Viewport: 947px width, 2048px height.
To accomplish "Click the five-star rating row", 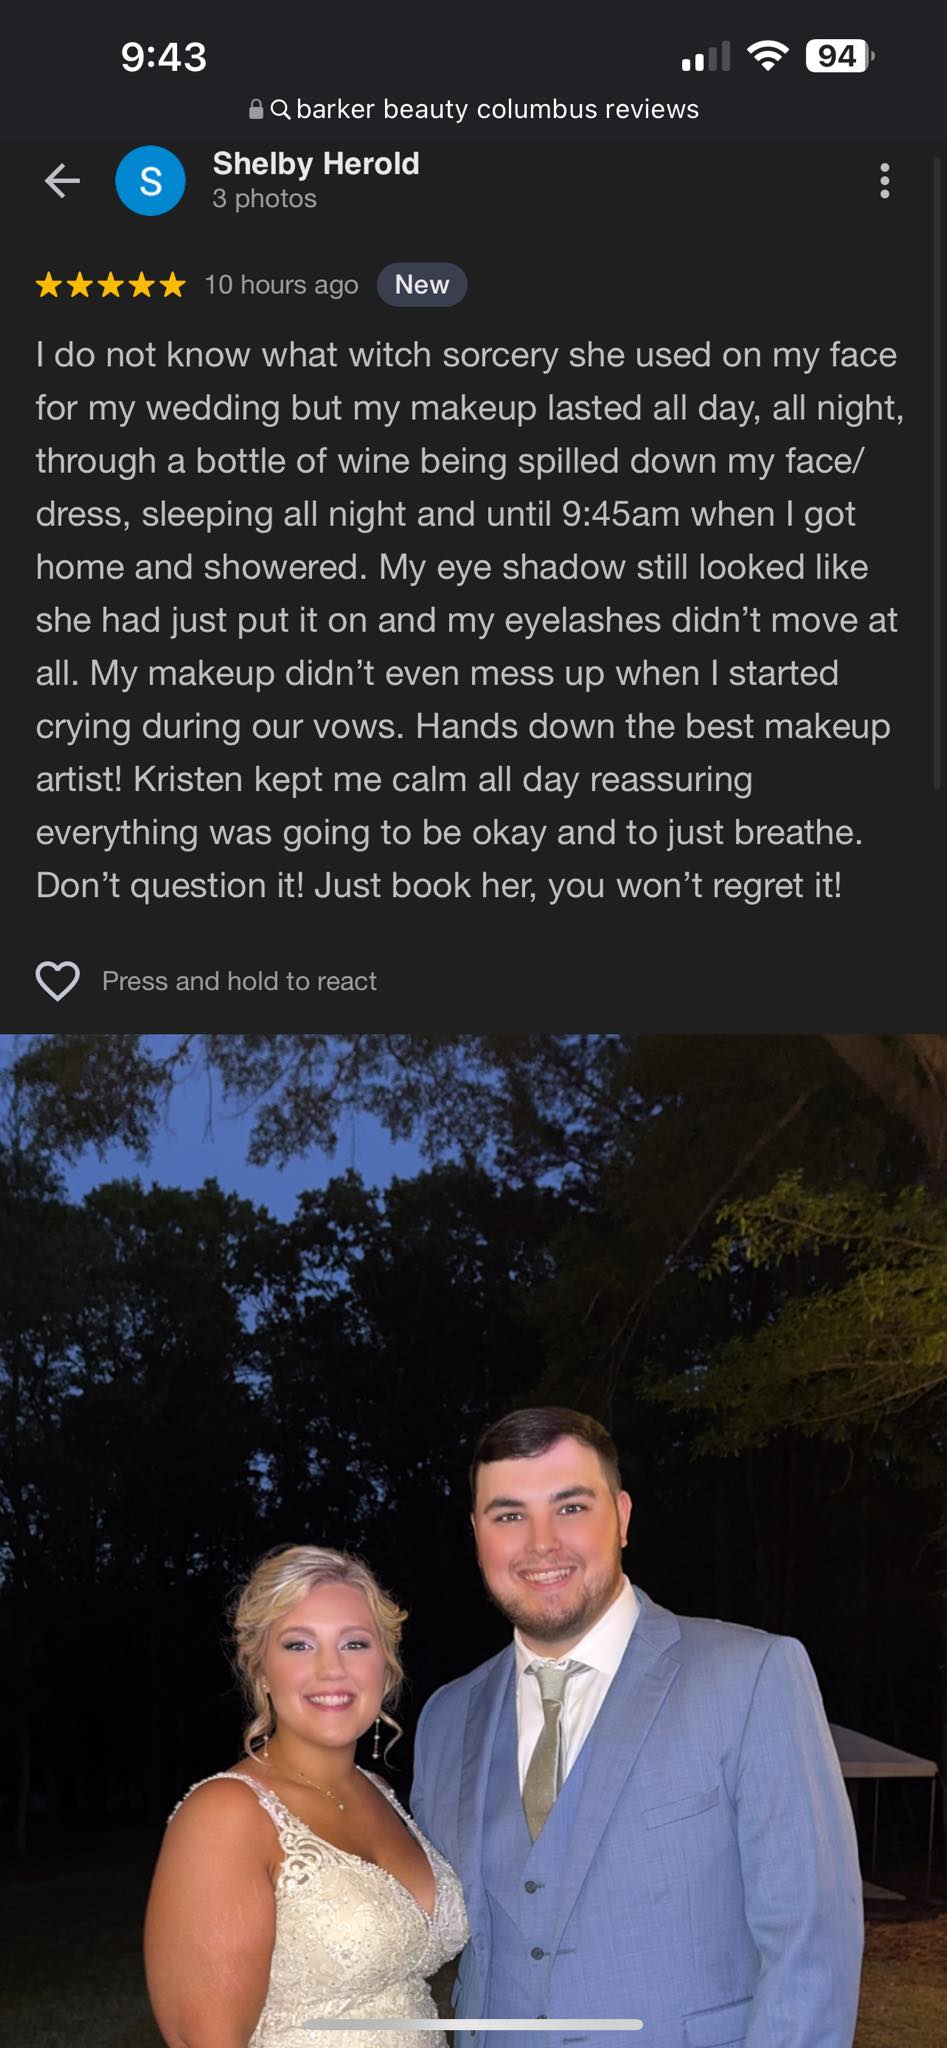I will coord(111,285).
